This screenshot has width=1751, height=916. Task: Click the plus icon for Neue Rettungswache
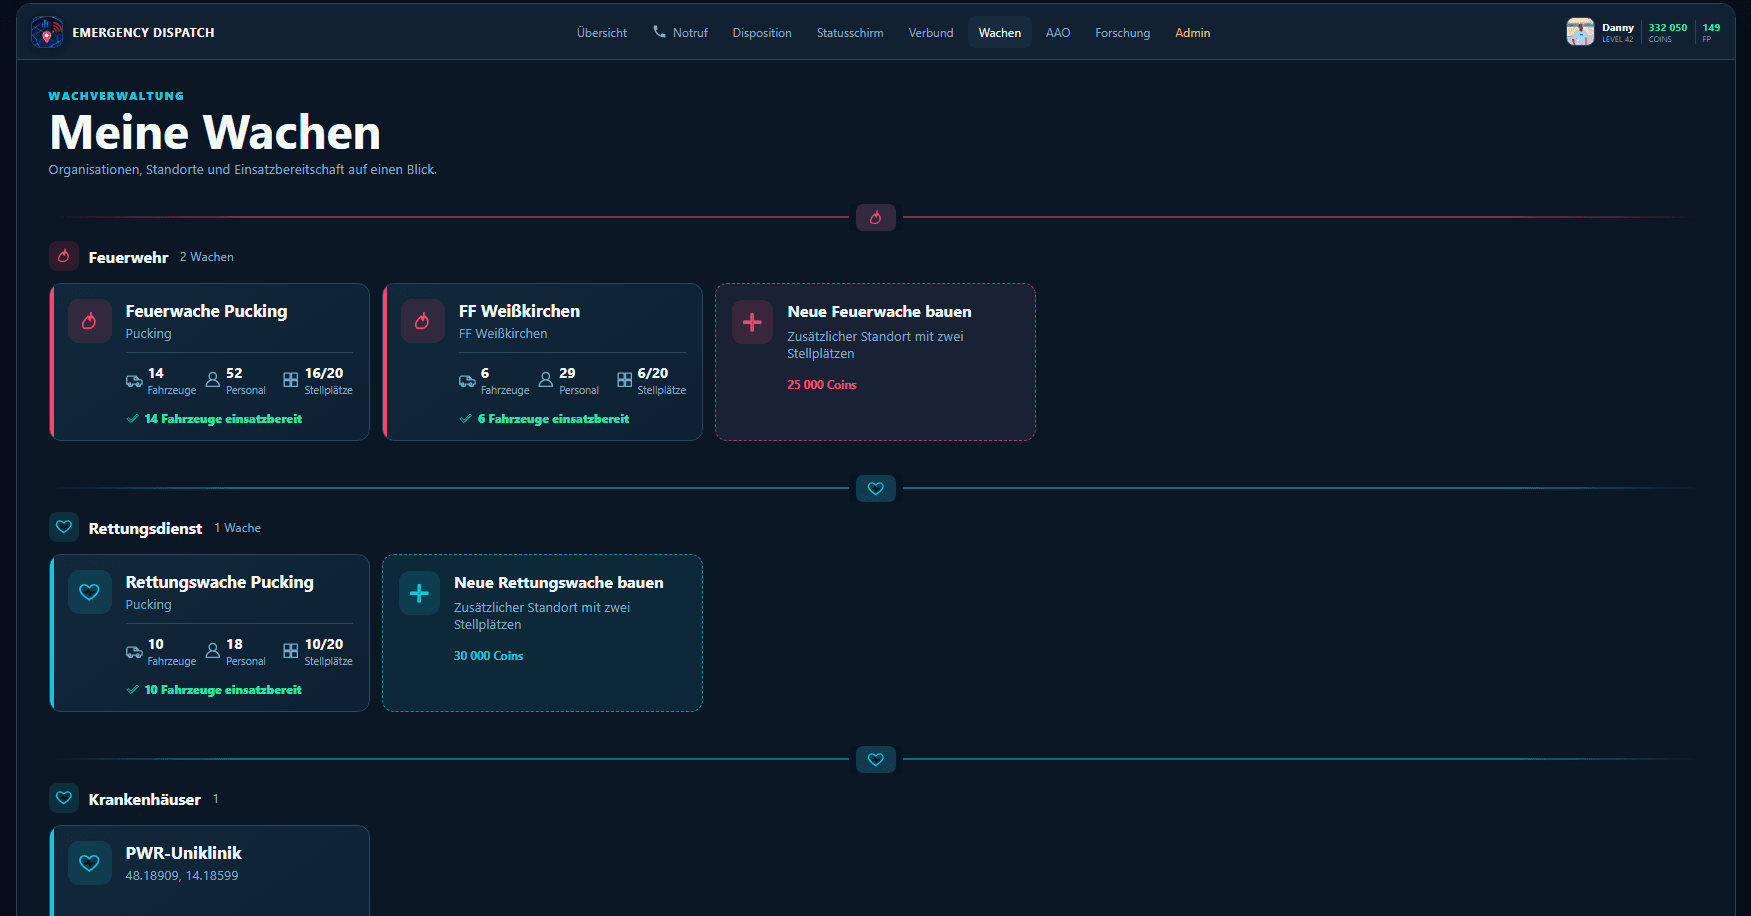coord(420,593)
